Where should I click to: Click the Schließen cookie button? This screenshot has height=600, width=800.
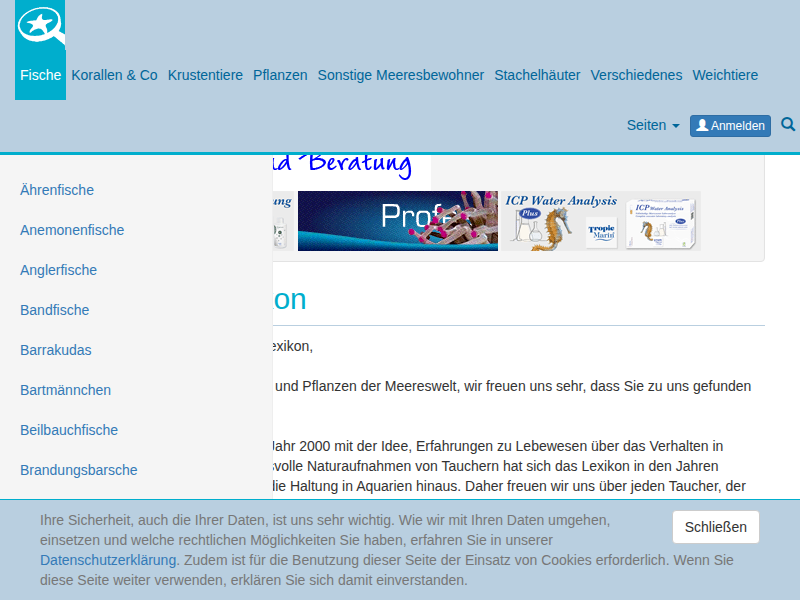click(x=715, y=527)
